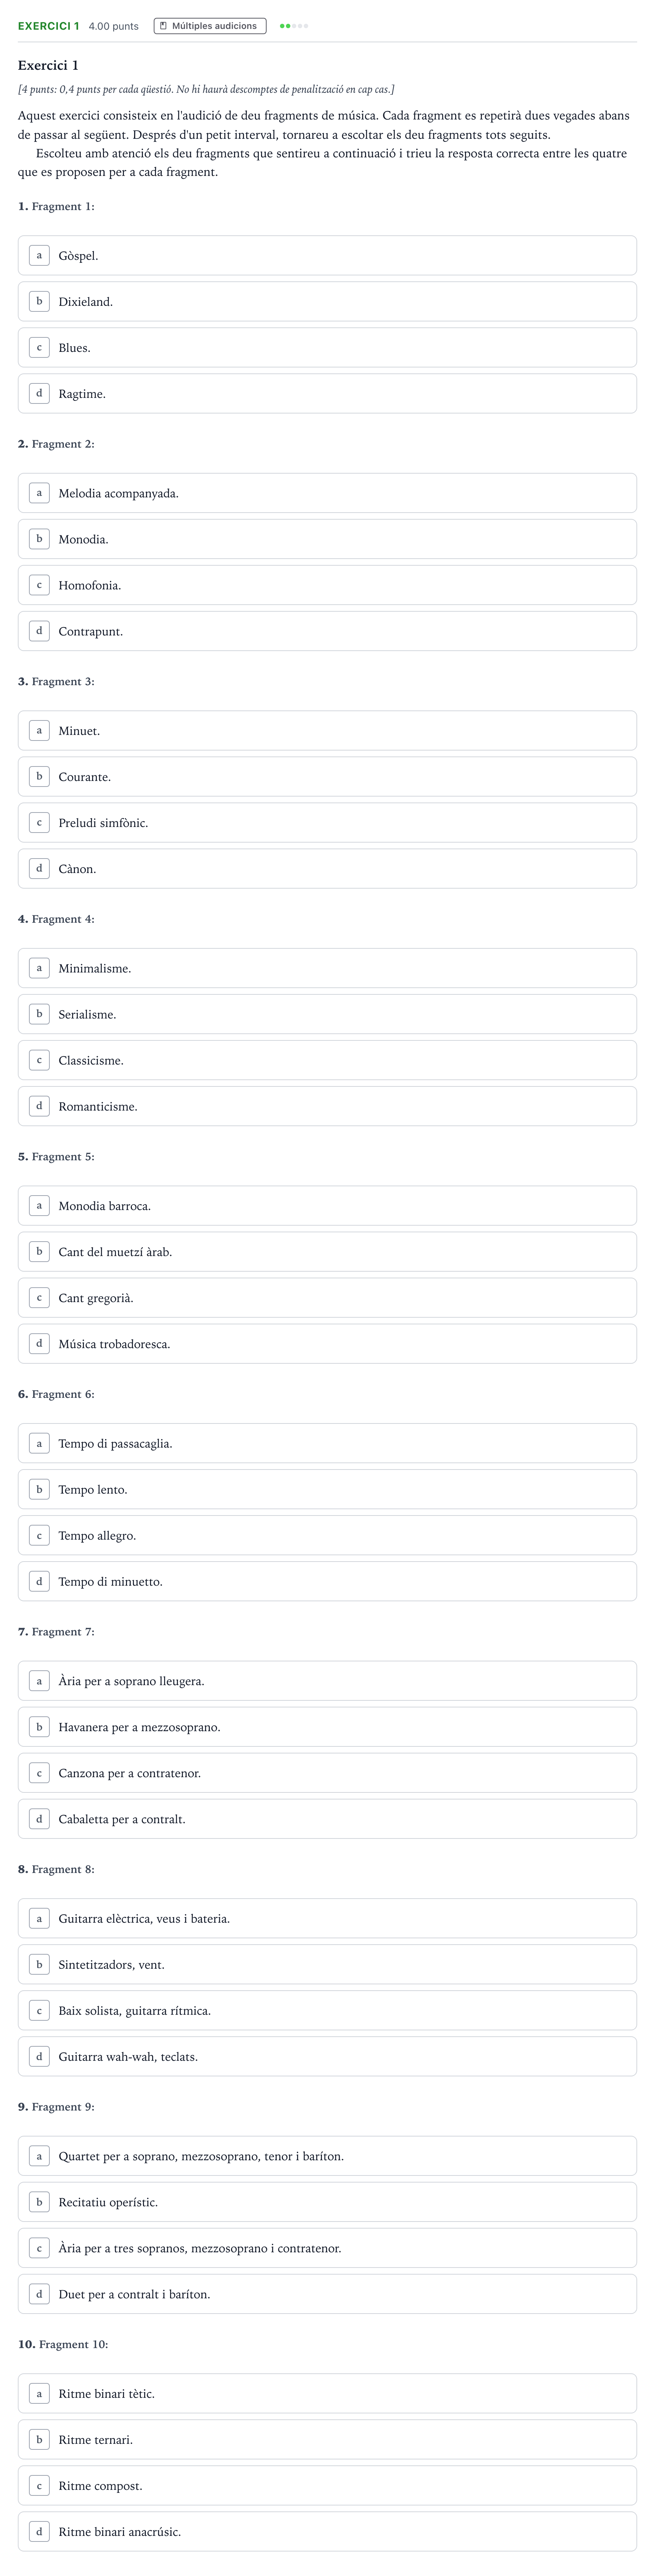This screenshot has height=2576, width=655.
Task: Choose 'Duet per a contralt i baríton'
Action: (327, 2294)
